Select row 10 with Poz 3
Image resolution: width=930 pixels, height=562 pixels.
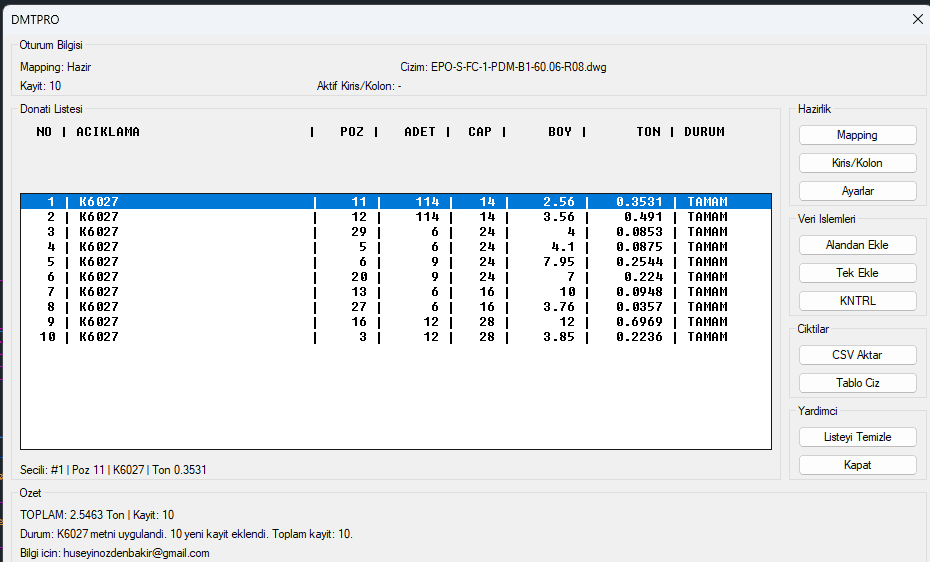click(395, 337)
